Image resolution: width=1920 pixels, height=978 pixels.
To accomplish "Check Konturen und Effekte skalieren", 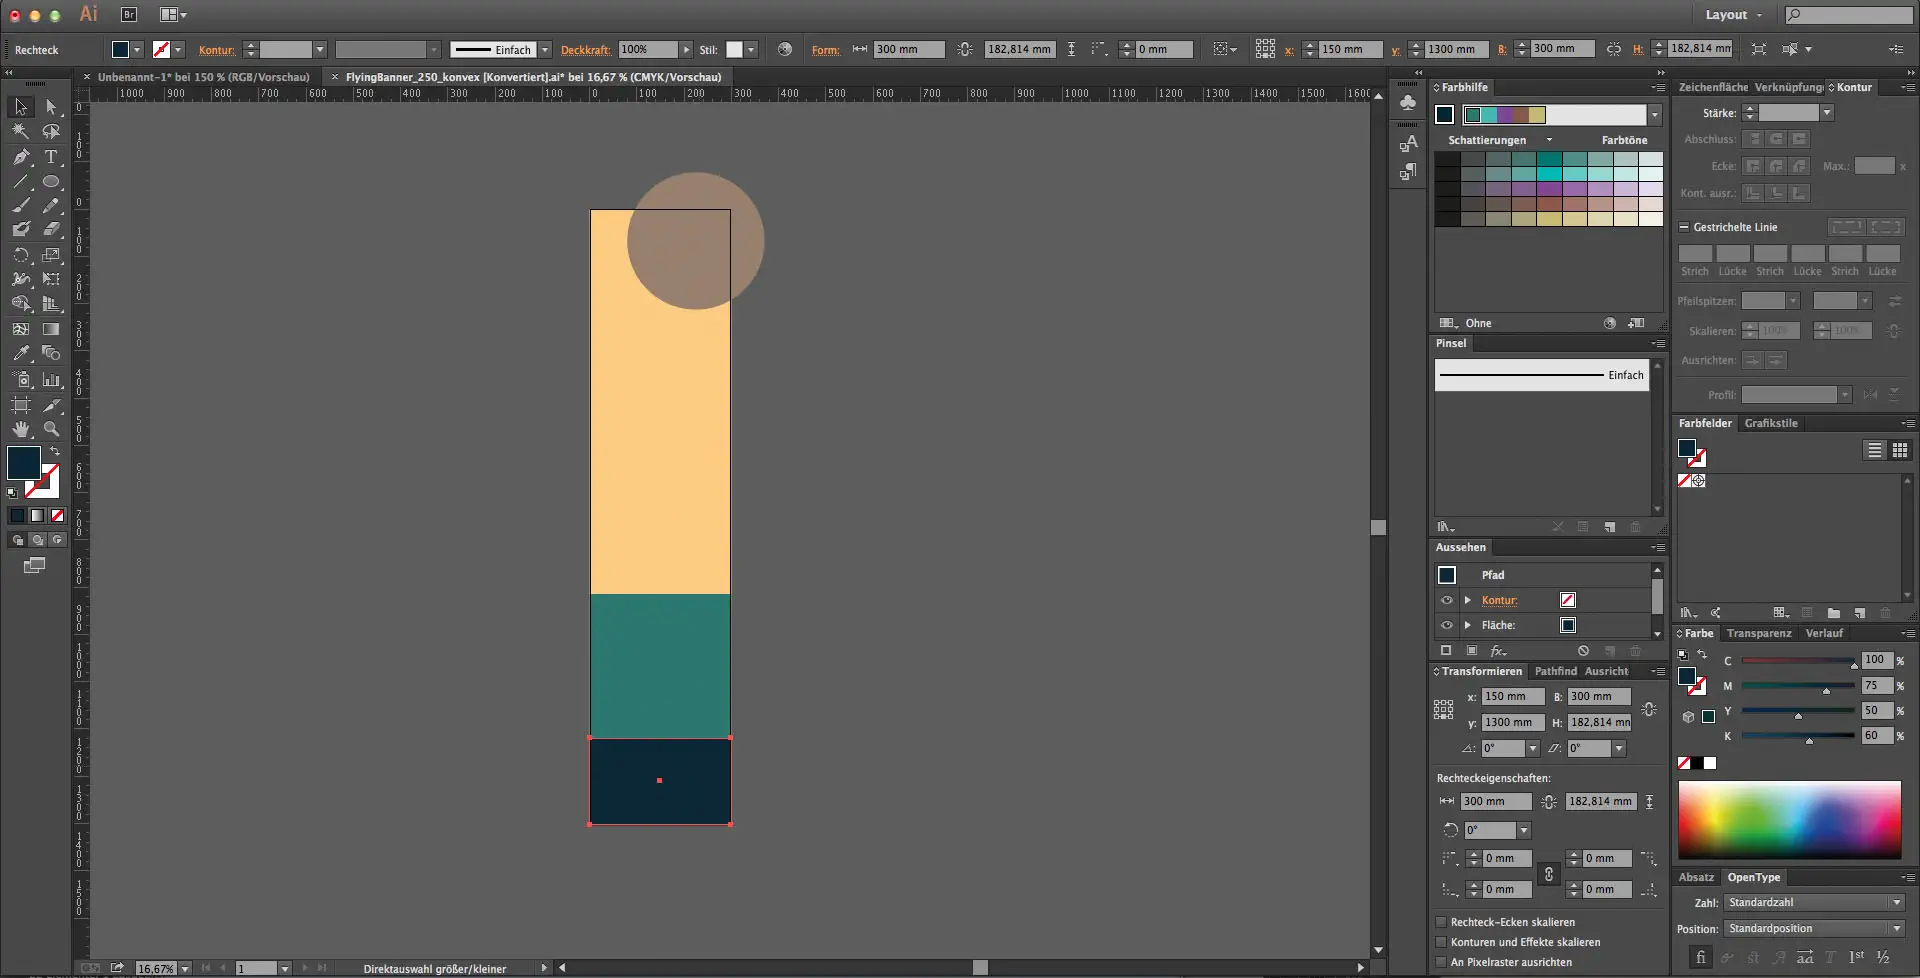I will (x=1441, y=942).
